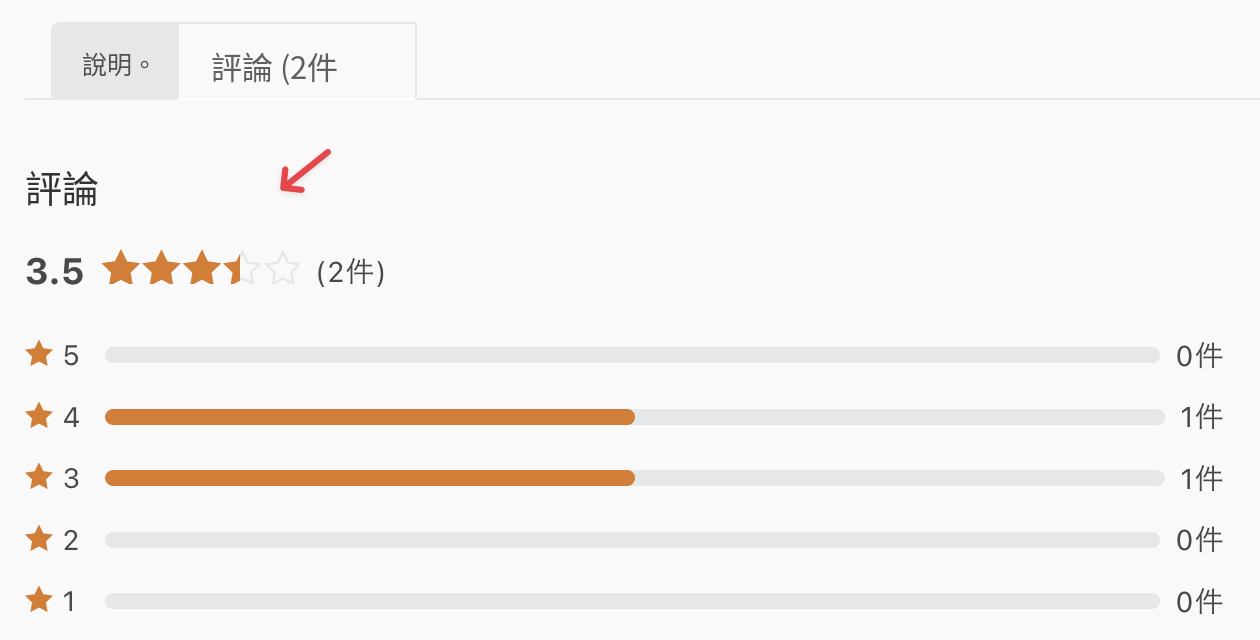The image size is (1260, 640).
Task: Click the empty fifth star in rating
Action: pos(282,269)
